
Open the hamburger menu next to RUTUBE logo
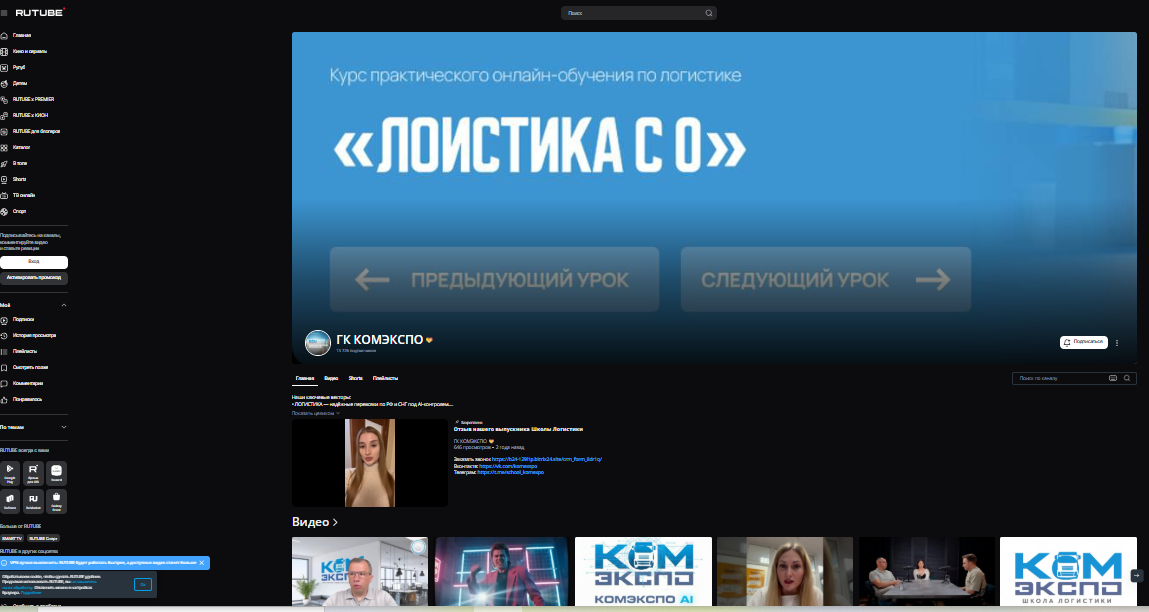point(4,12)
